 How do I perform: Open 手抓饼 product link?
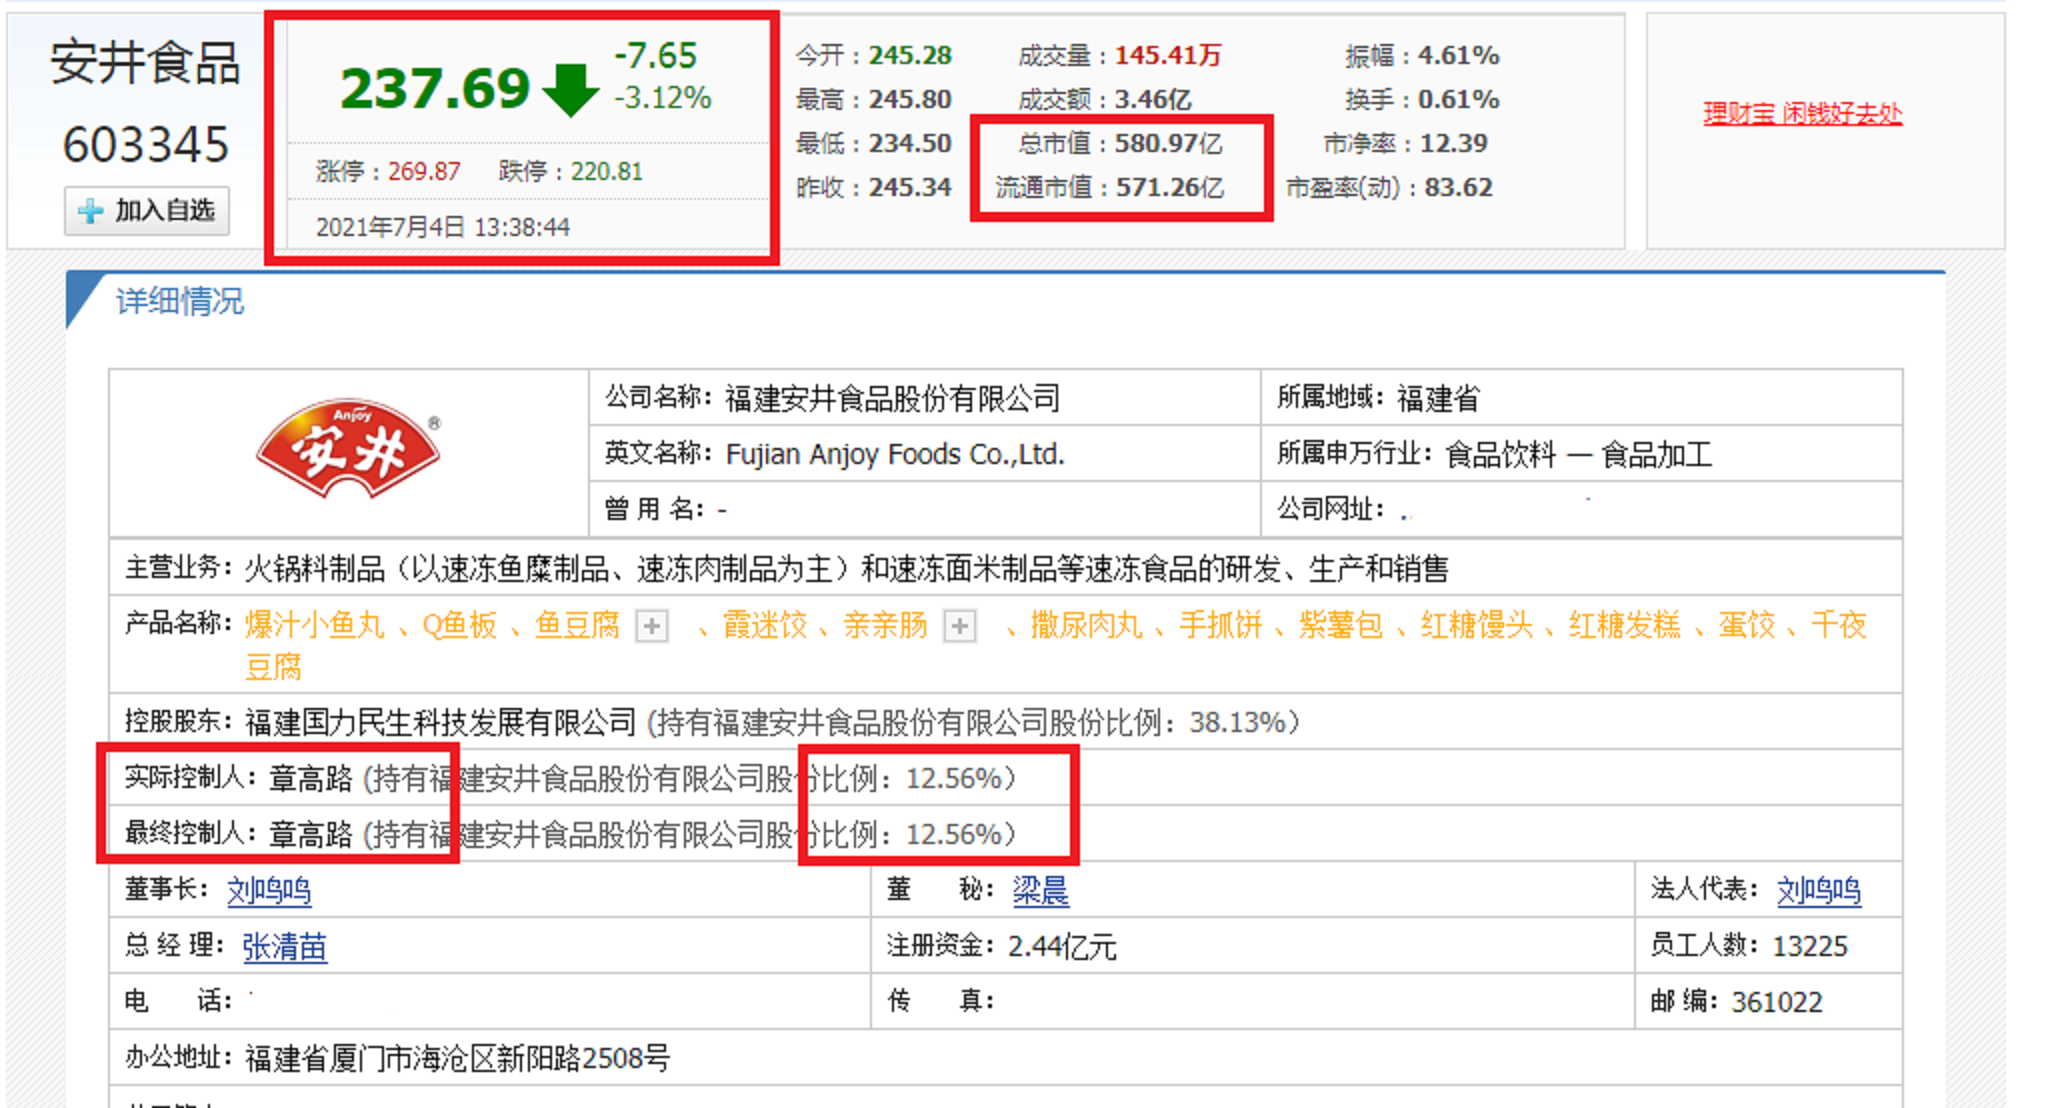(1221, 625)
